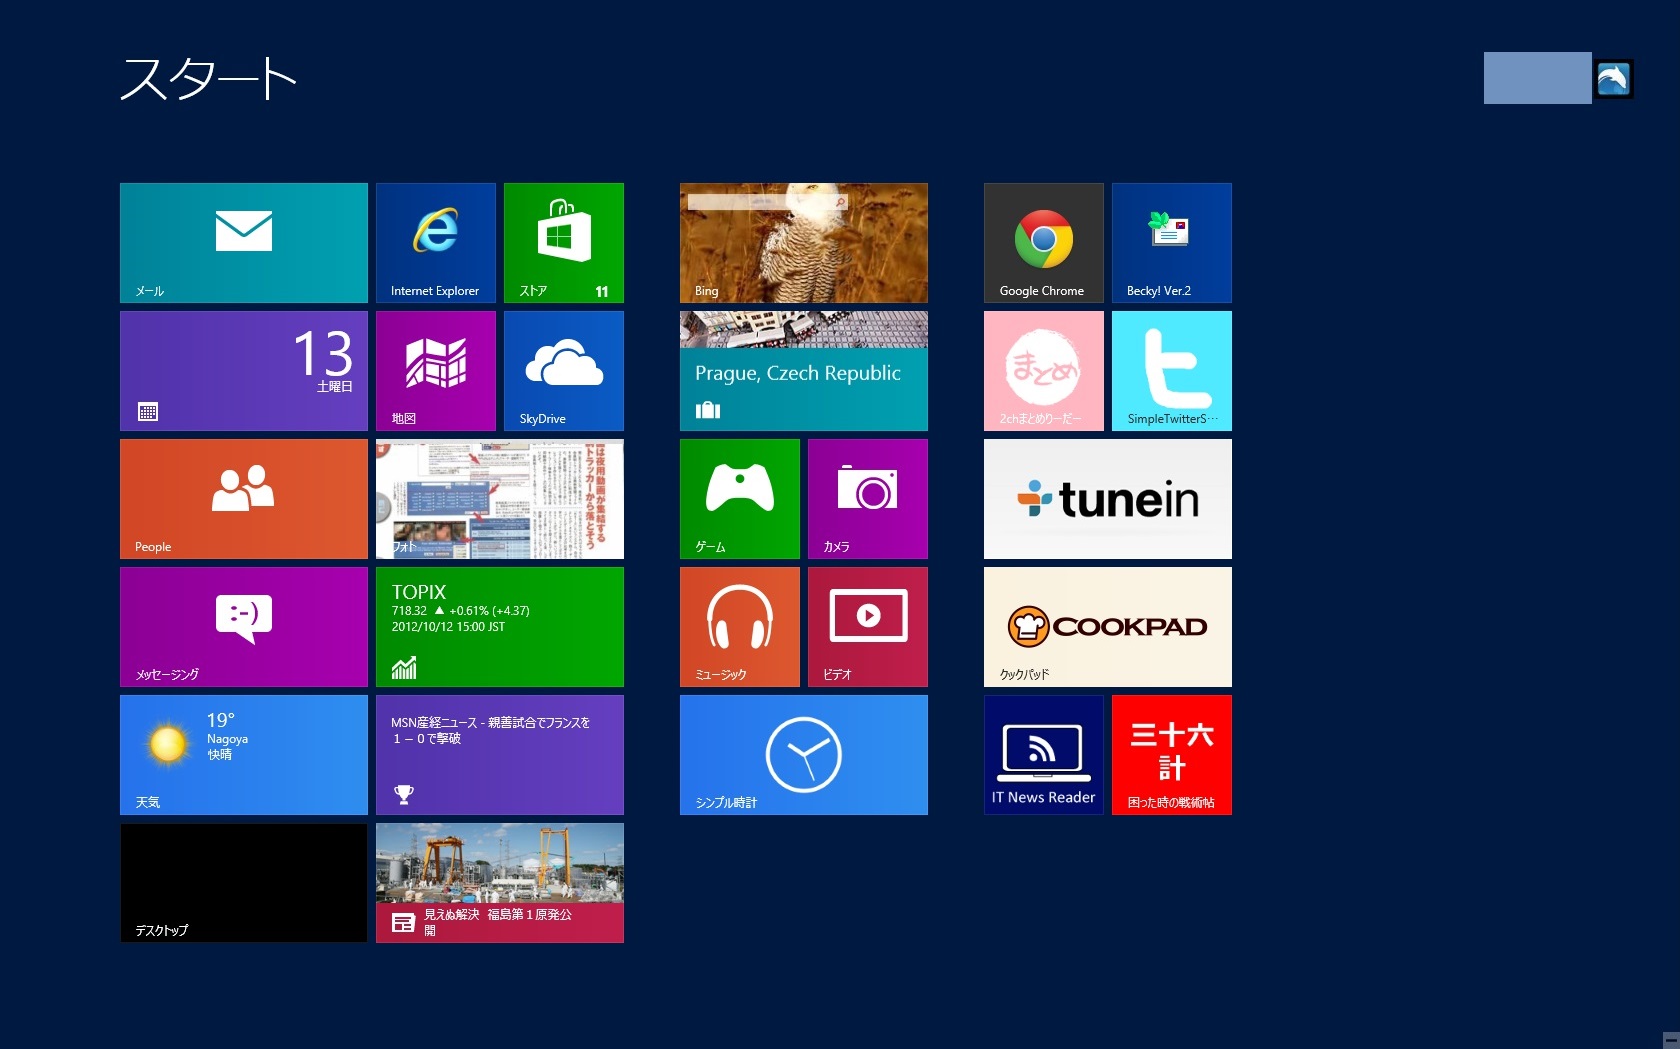Open the 2chまとめリーダー tile
This screenshot has width=1680, height=1049.
coord(1044,371)
